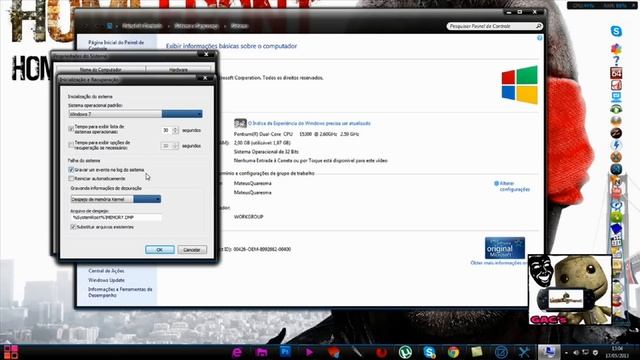Confirm with the OK button

click(x=160, y=249)
